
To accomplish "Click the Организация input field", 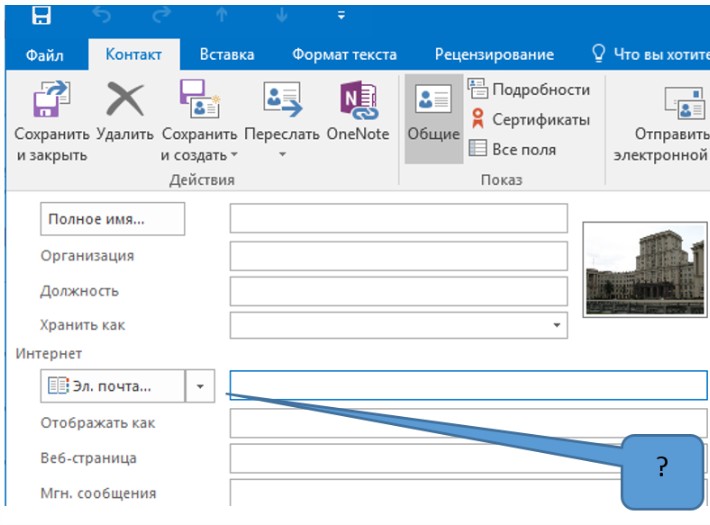I will click(398, 256).
